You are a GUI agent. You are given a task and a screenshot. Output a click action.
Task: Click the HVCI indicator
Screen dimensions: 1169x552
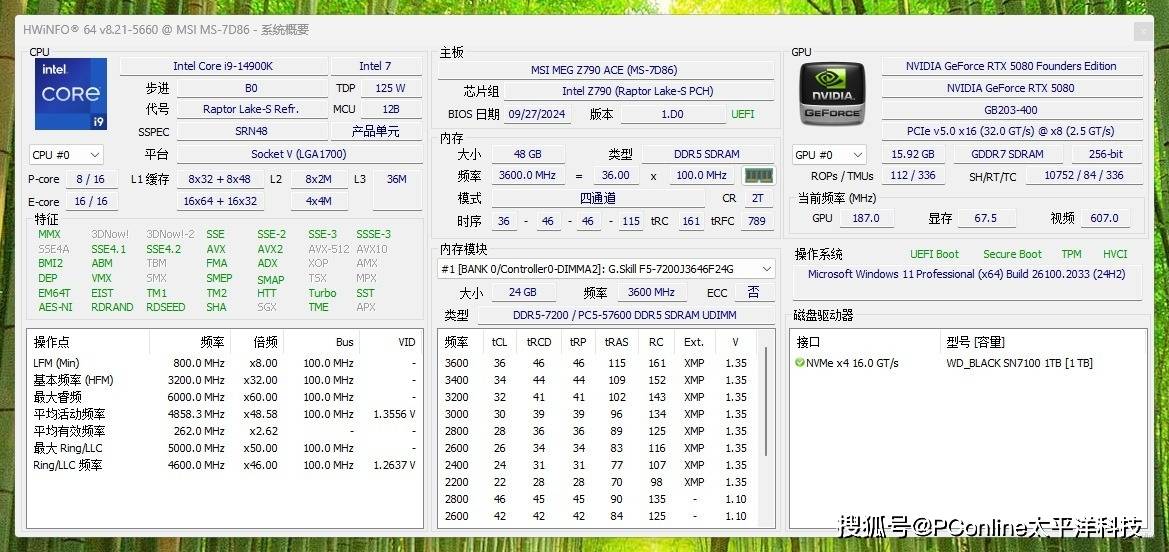point(1115,254)
